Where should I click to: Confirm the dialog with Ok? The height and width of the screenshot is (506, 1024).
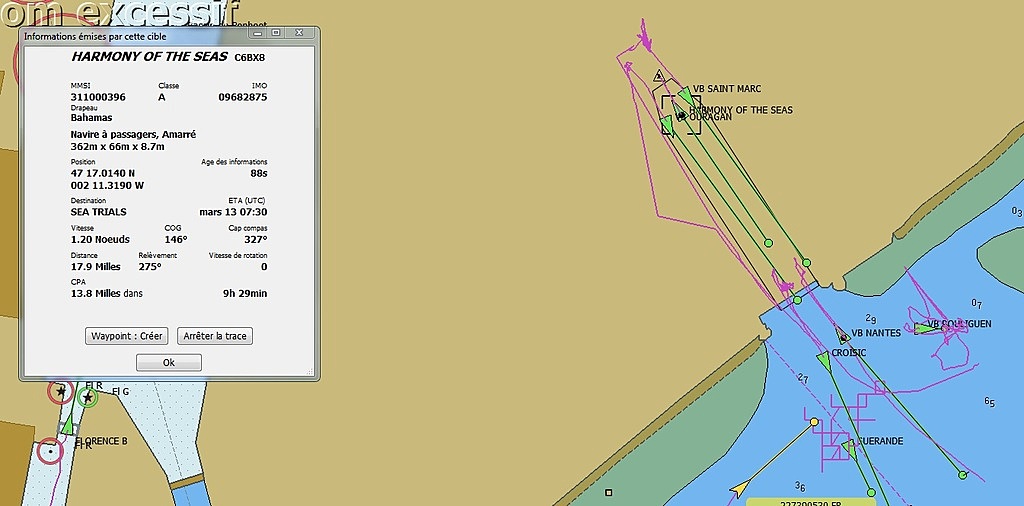pos(168,362)
